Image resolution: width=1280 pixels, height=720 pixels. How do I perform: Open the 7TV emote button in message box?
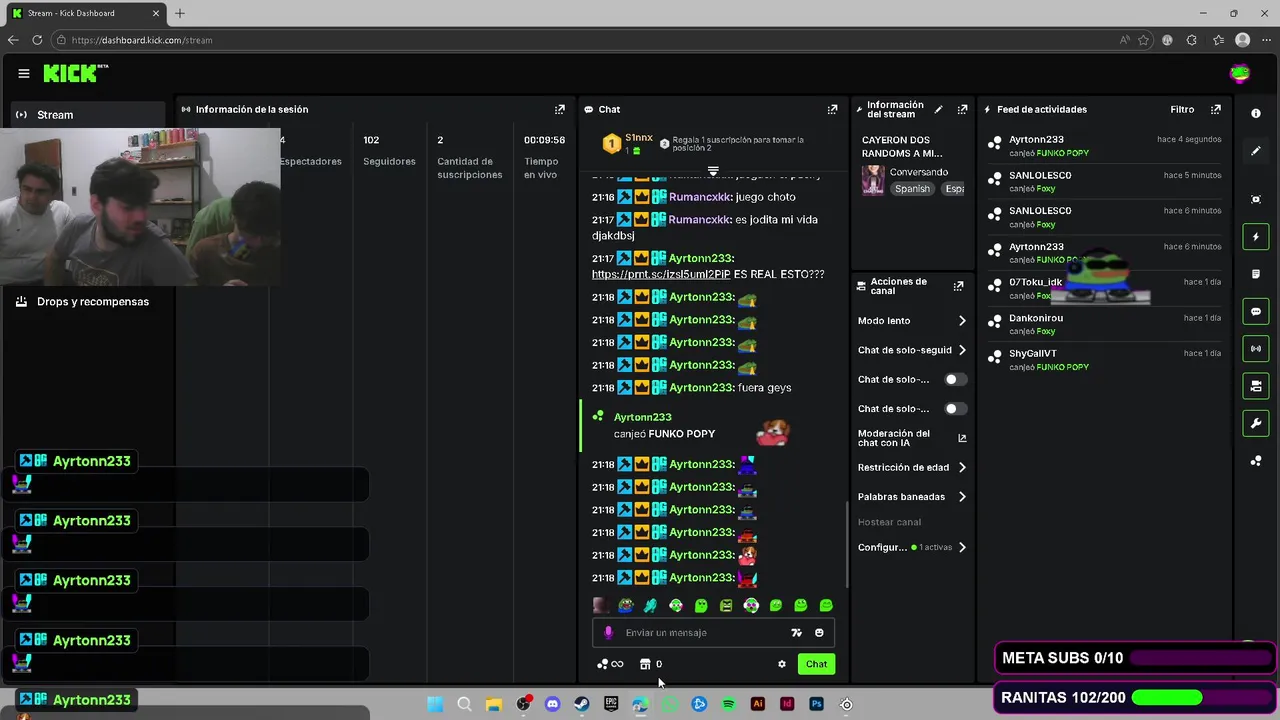click(796, 633)
